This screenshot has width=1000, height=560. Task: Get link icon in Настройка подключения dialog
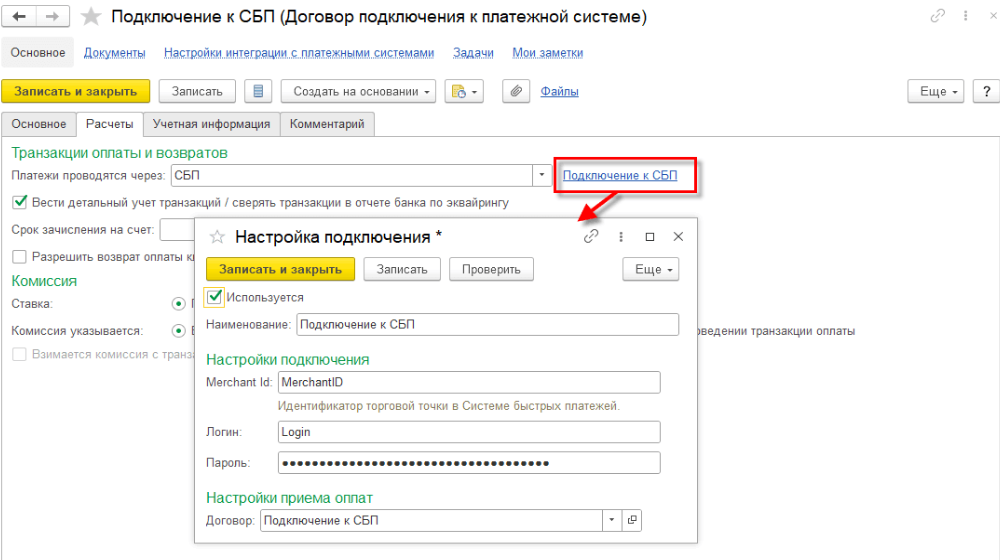591,237
